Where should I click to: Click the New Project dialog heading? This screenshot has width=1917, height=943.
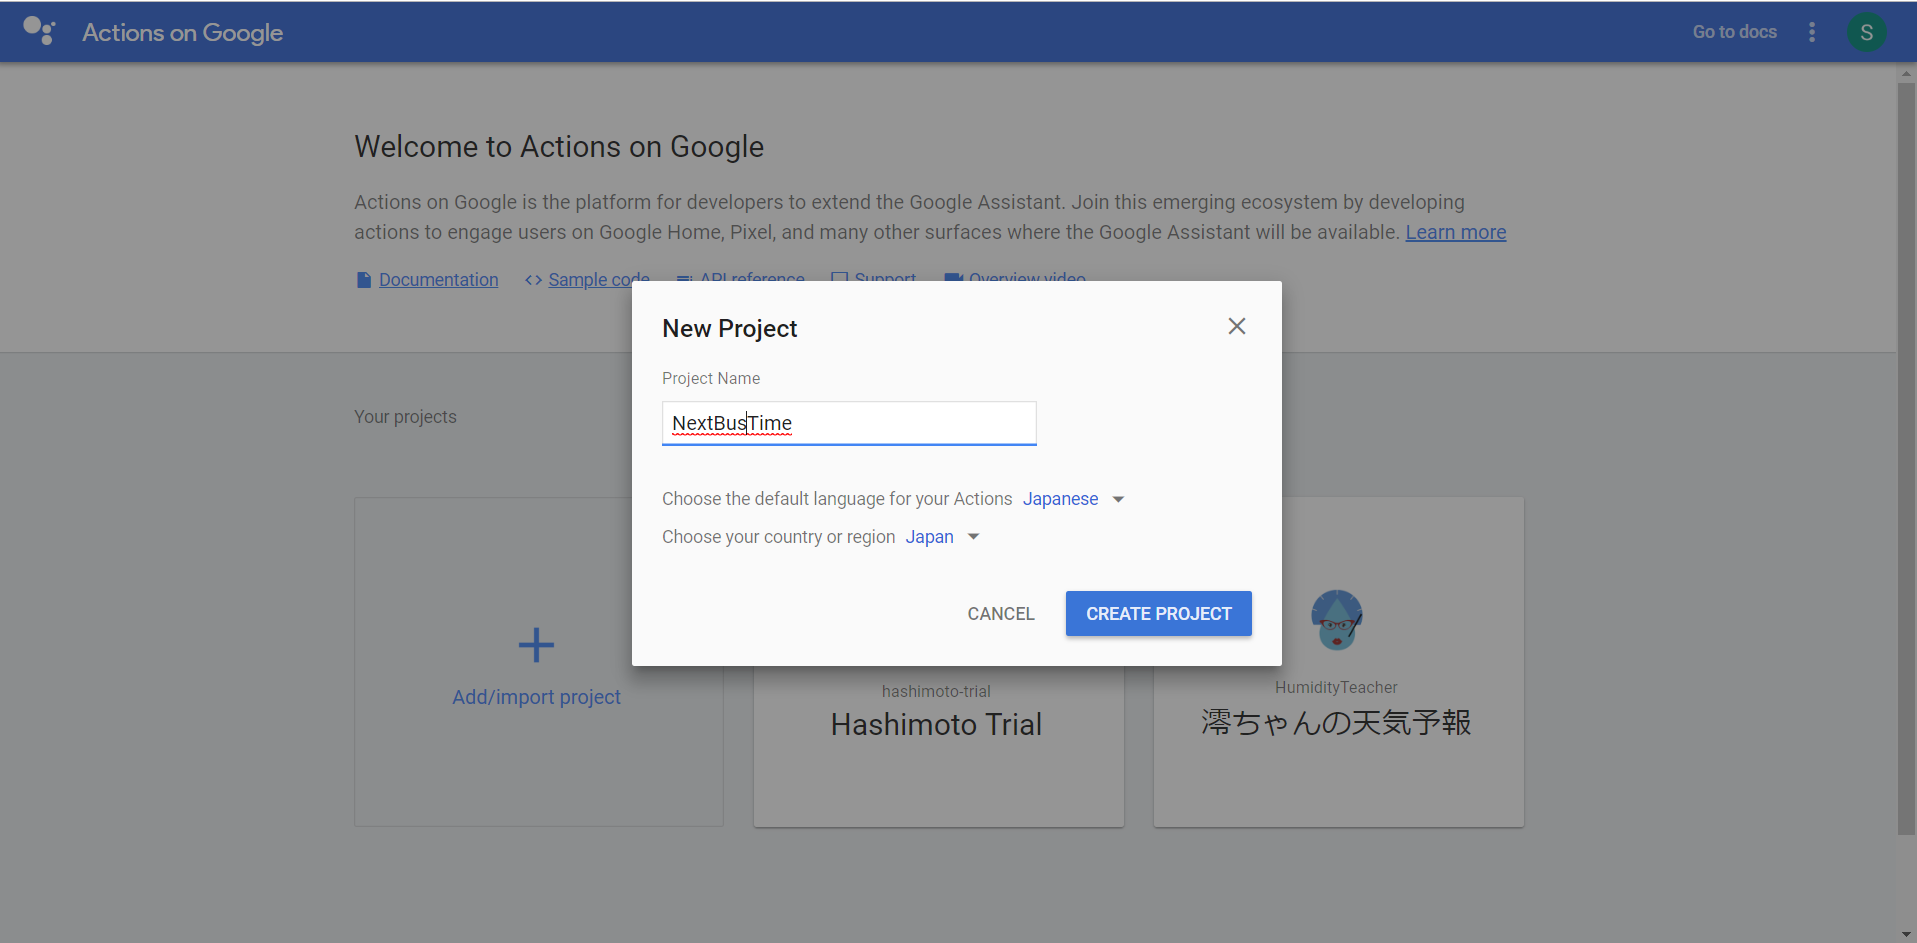(729, 329)
